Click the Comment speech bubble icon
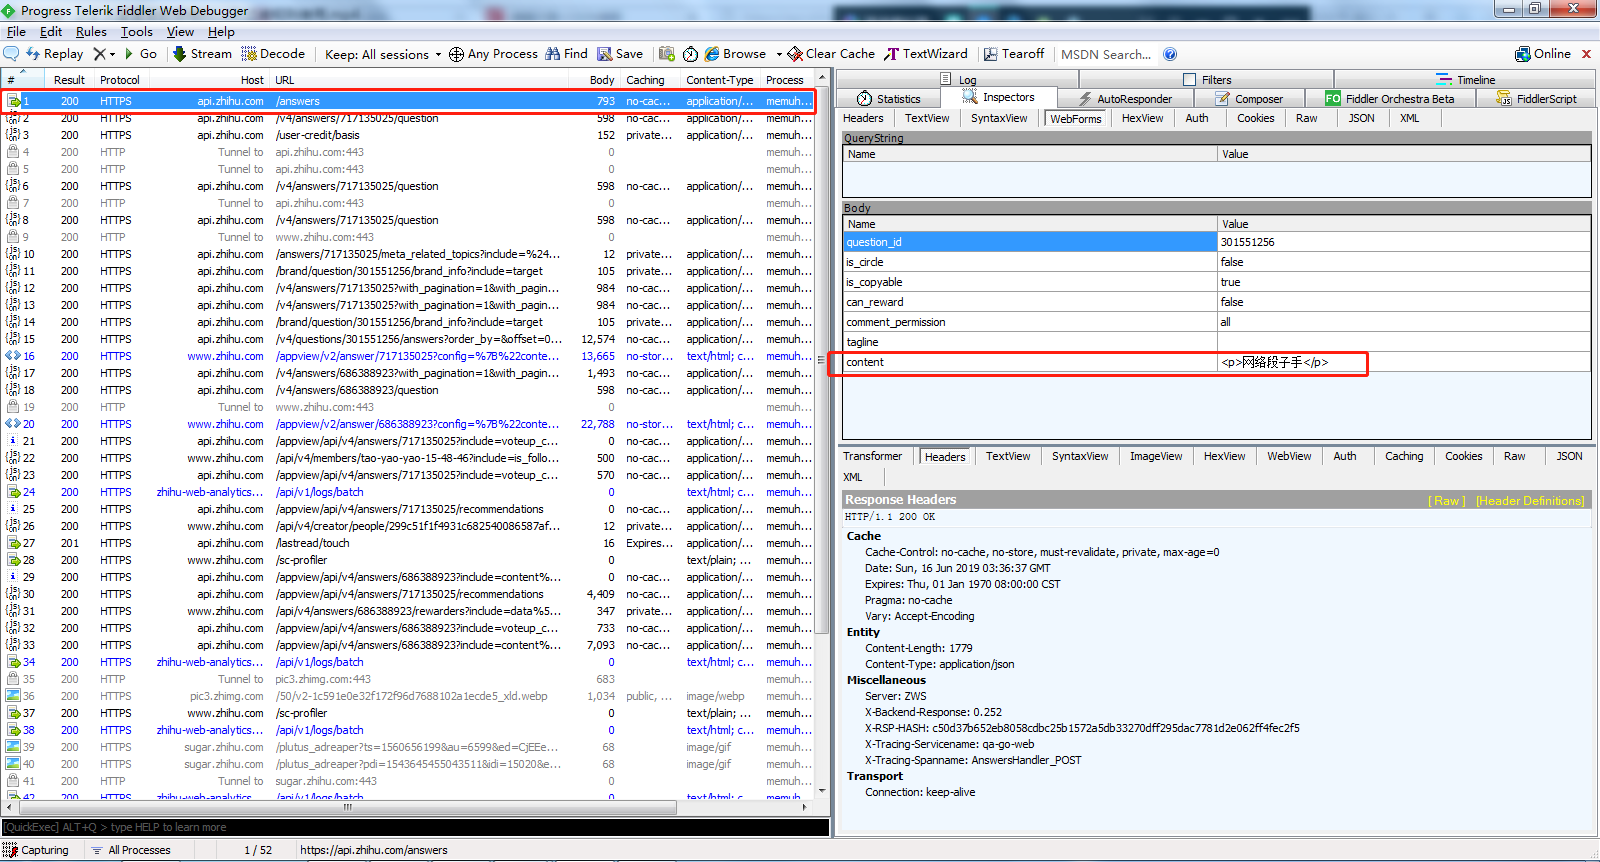This screenshot has height=862, width=1600. [12, 54]
